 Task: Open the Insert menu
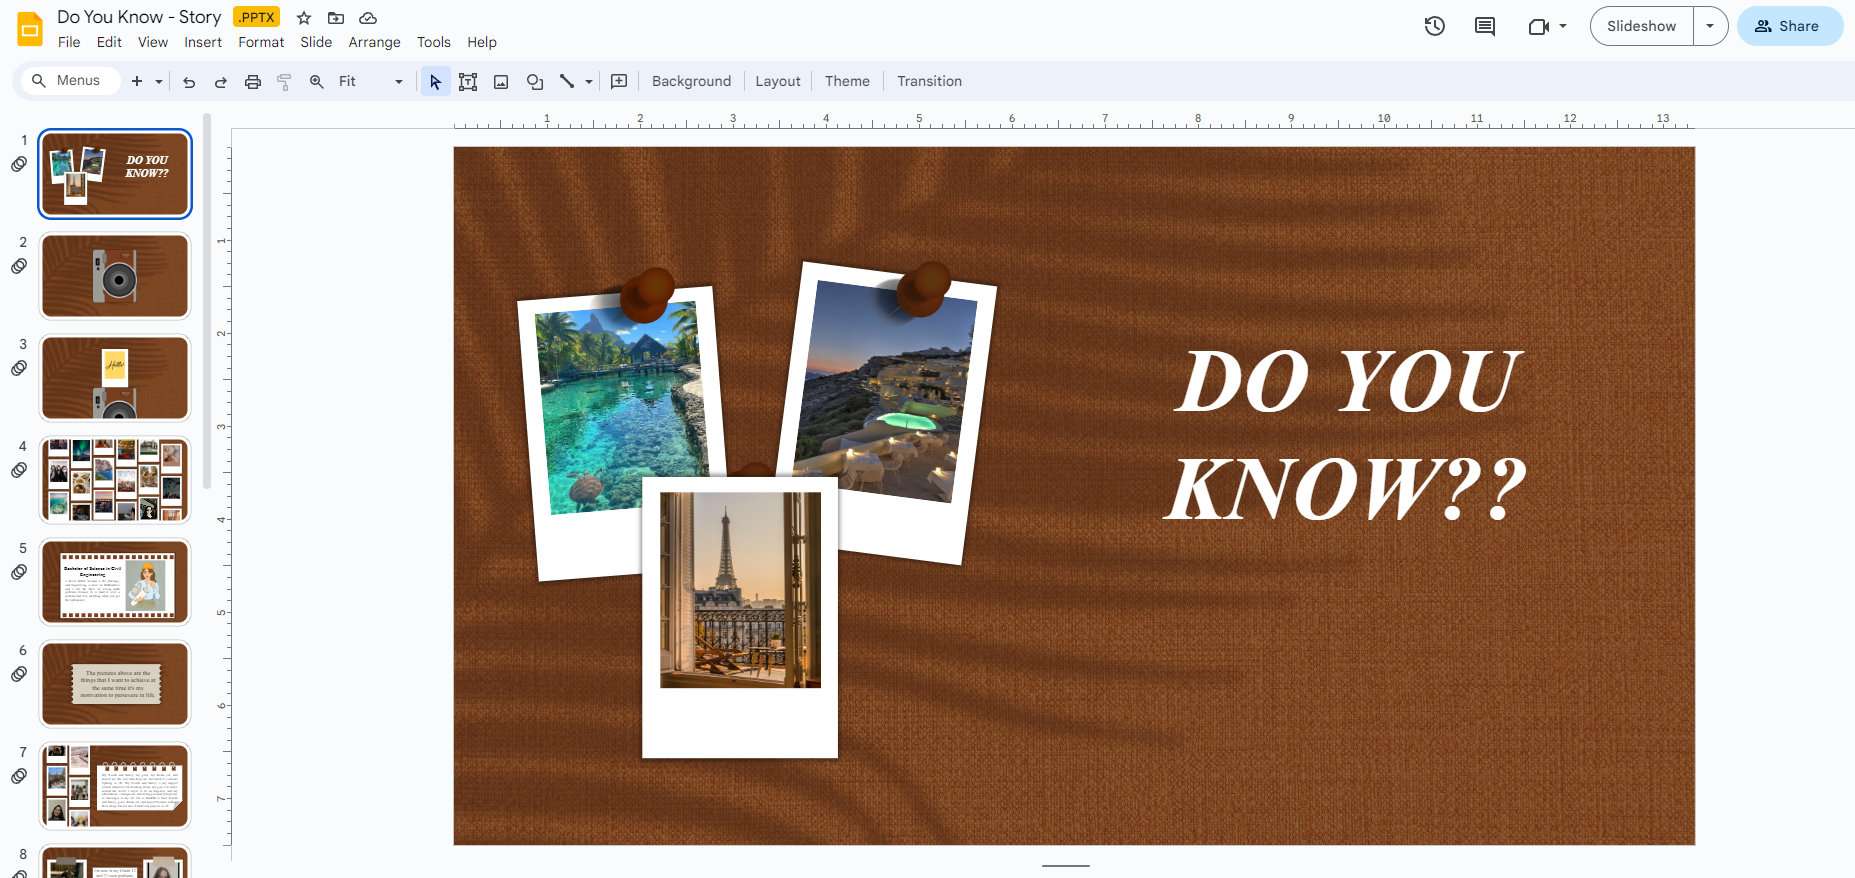203,42
